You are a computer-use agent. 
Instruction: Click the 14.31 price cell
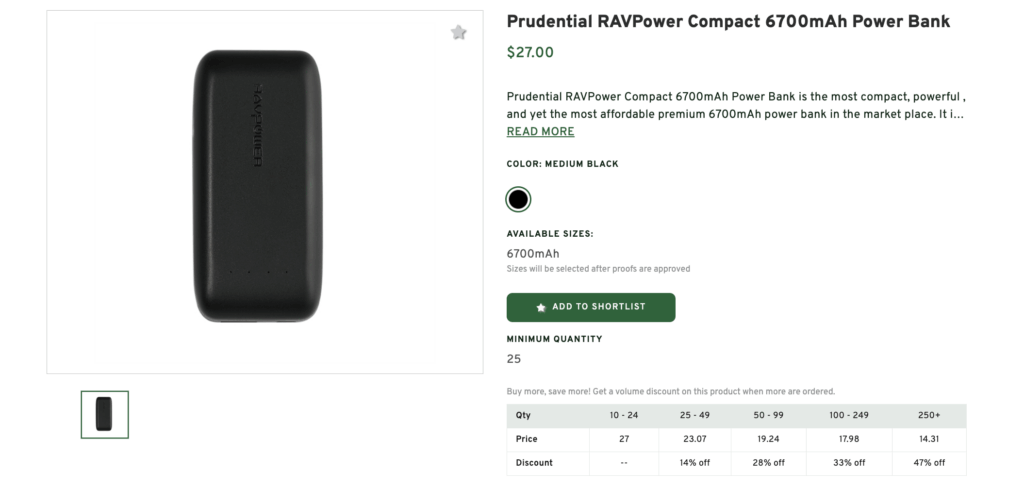coord(929,439)
